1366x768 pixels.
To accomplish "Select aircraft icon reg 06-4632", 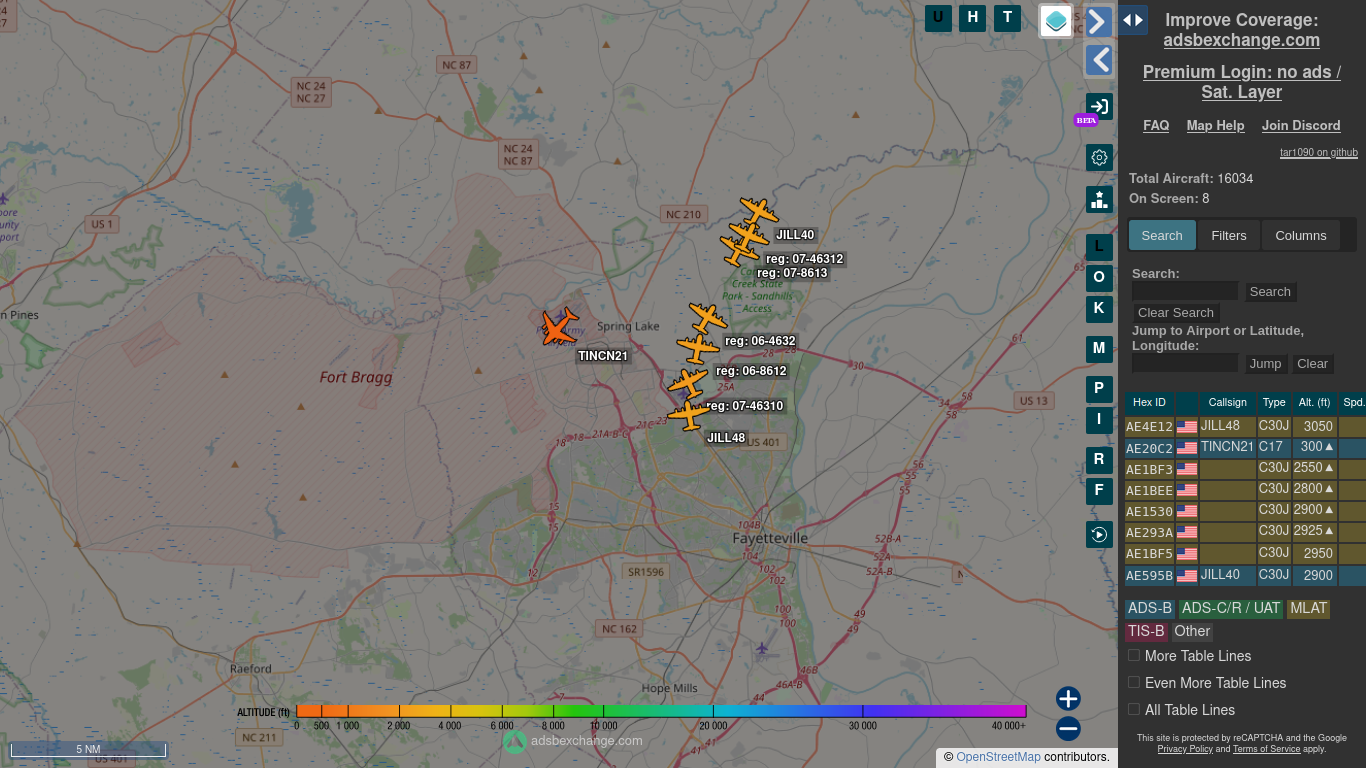I will 708,319.
